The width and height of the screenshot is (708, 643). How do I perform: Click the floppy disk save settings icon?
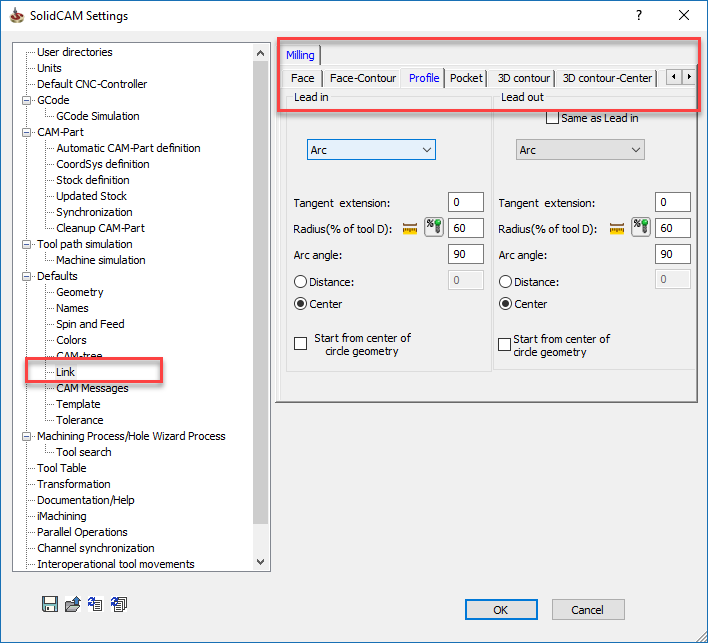(x=50, y=604)
